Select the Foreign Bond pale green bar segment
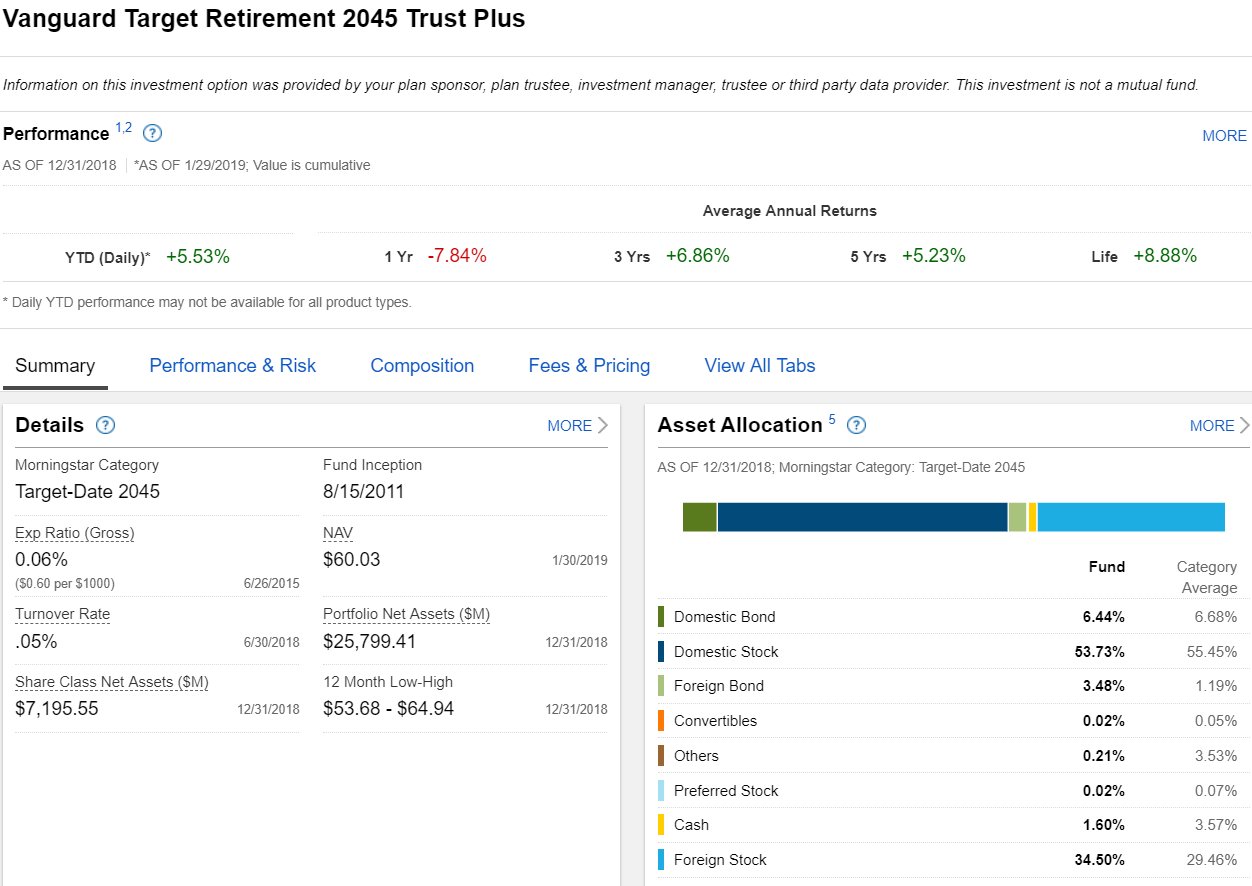The image size is (1252, 886). point(1018,517)
